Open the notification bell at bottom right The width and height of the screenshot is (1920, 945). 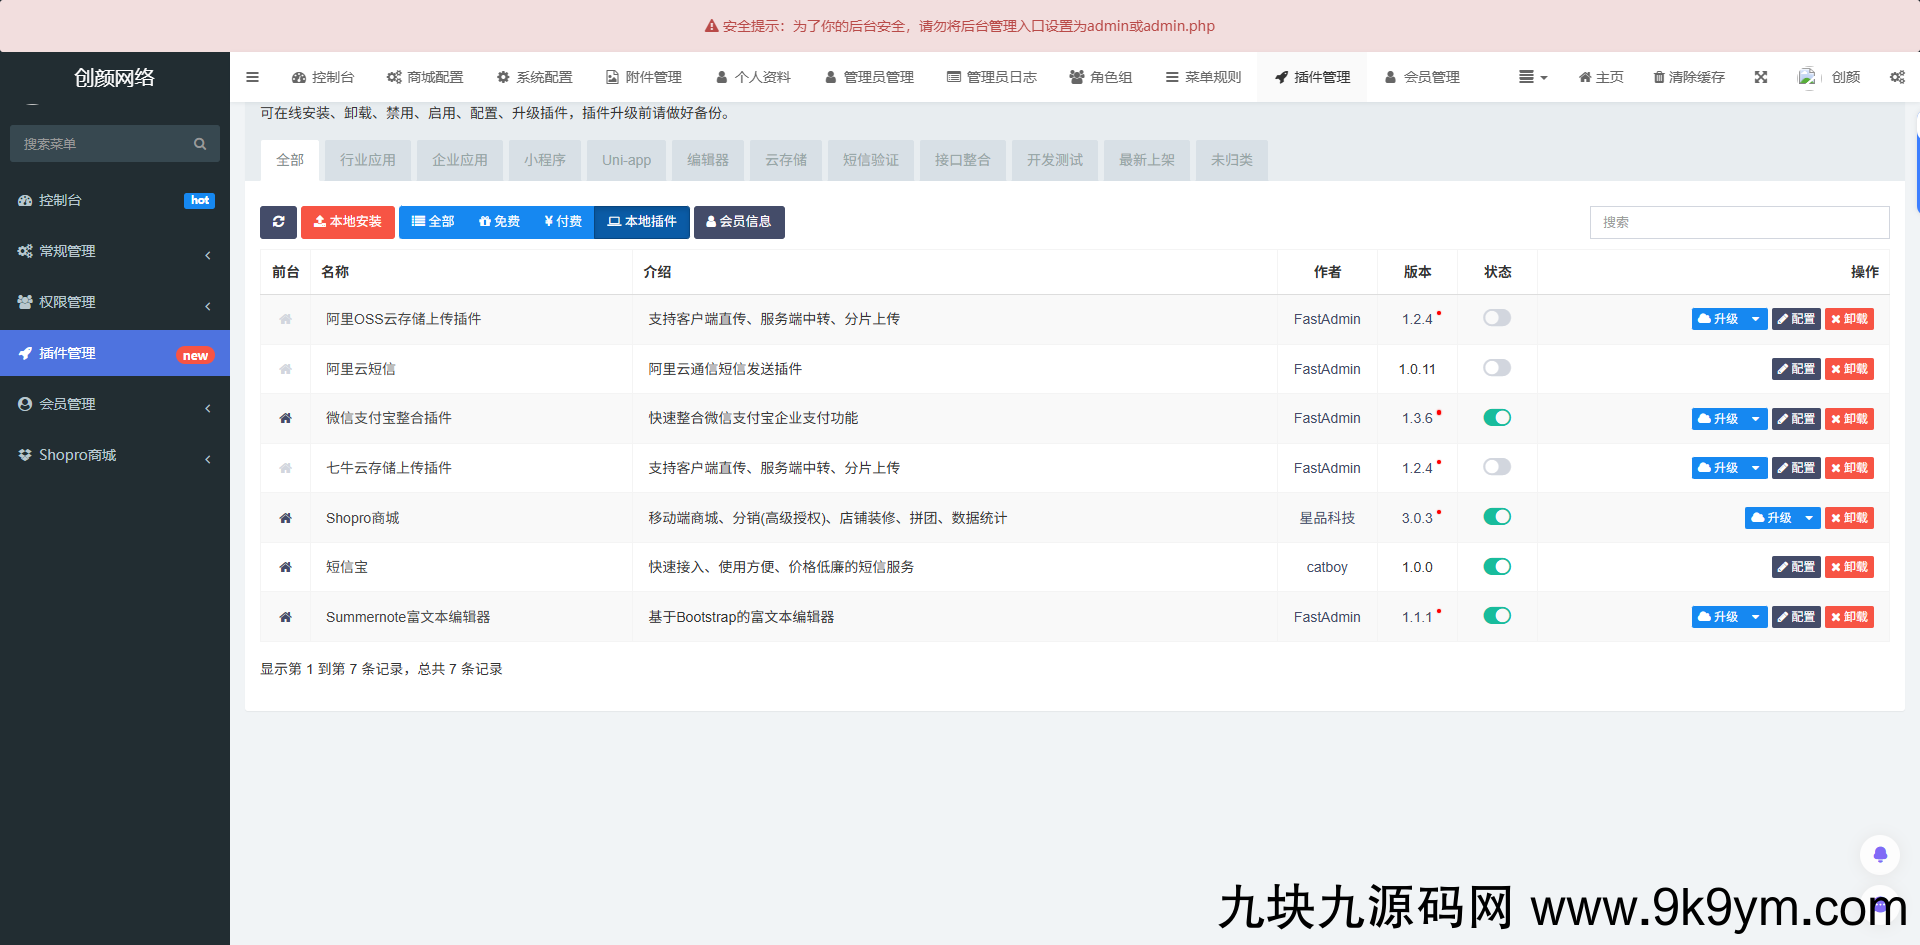pos(1880,854)
